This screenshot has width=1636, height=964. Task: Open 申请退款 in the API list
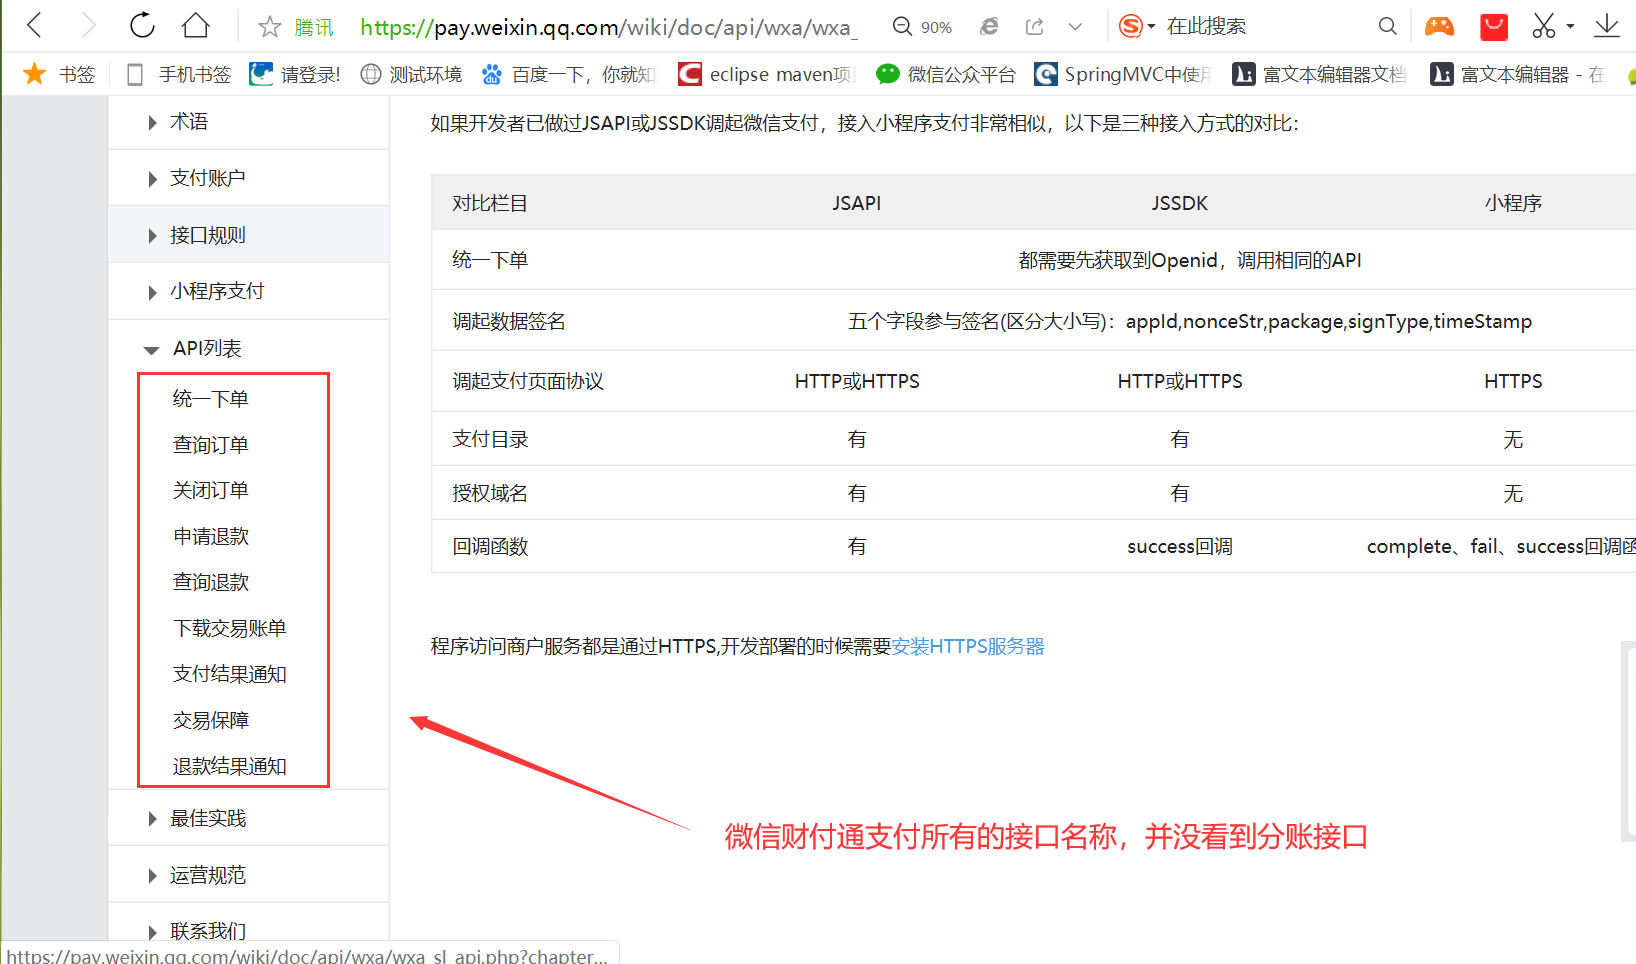coord(210,537)
